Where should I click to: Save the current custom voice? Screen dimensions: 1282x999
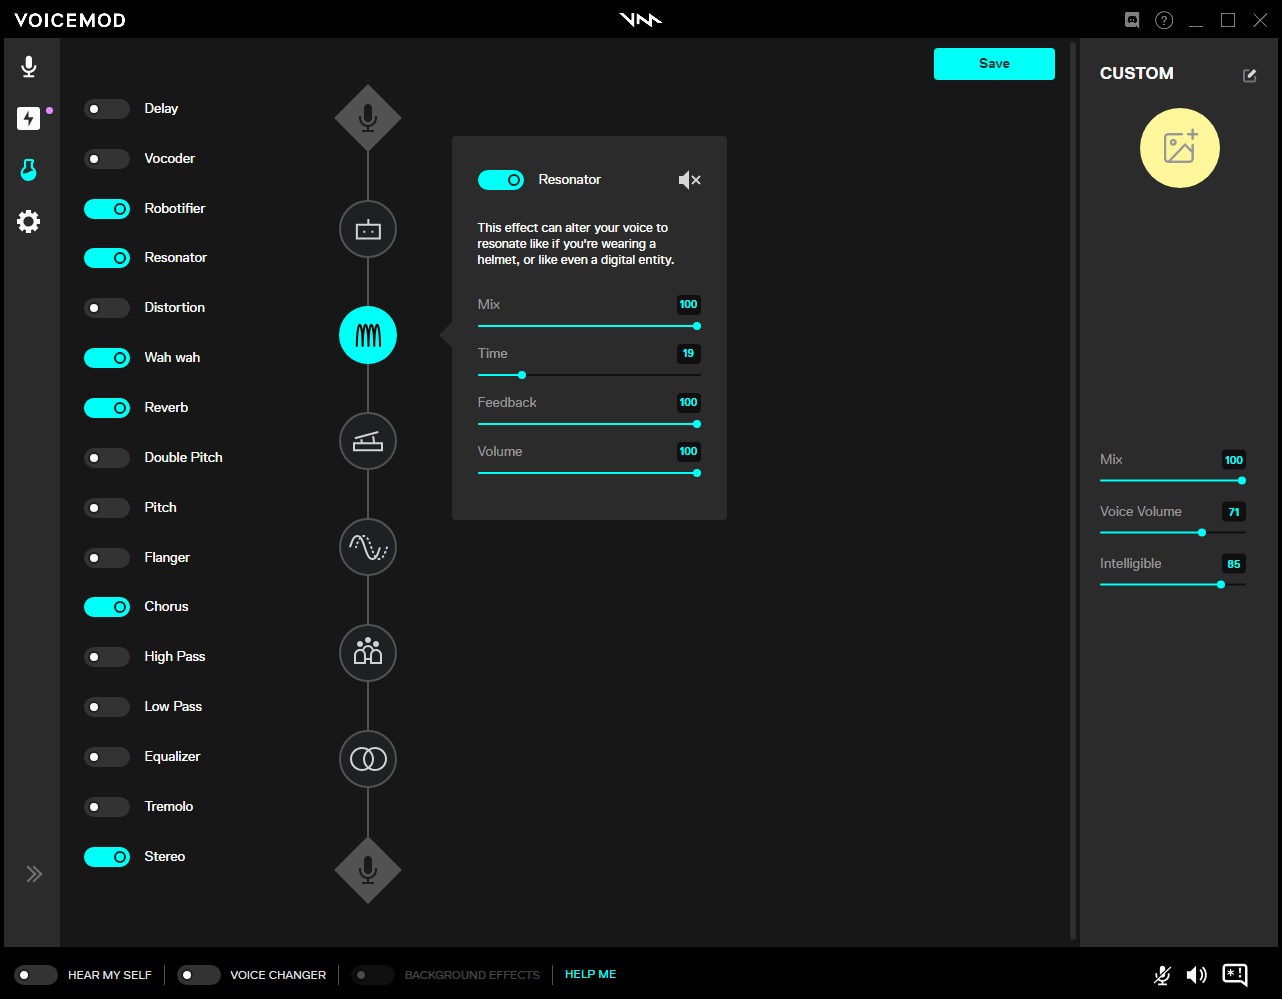(x=994, y=63)
